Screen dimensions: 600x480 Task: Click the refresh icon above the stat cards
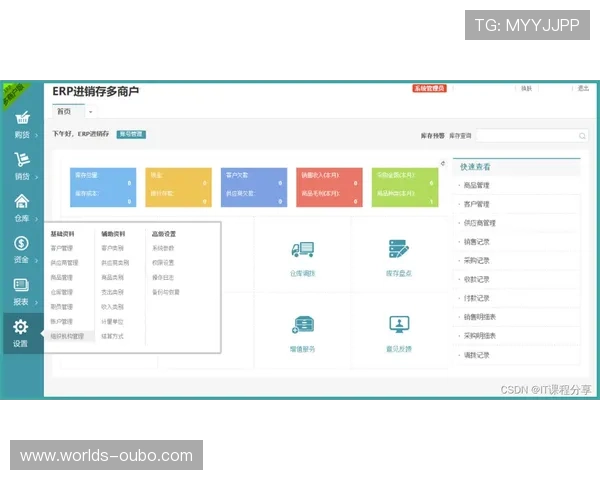pos(443,163)
